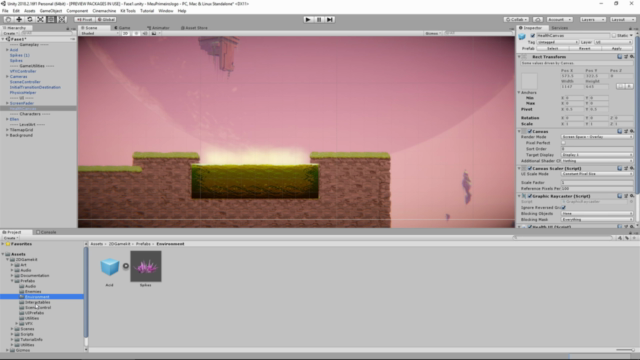Click the search by type icon in Project
Viewport: 640px width, 360px height.
(620, 238)
